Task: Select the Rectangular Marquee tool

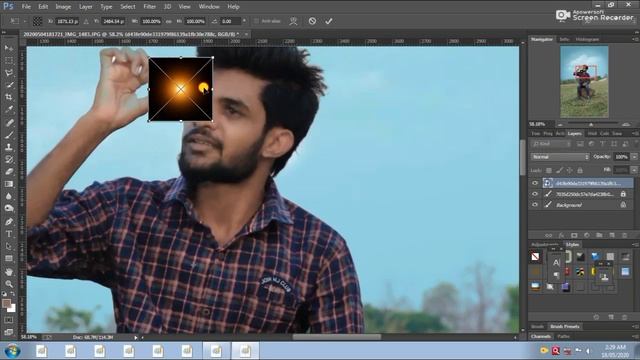Action: pos(9,60)
